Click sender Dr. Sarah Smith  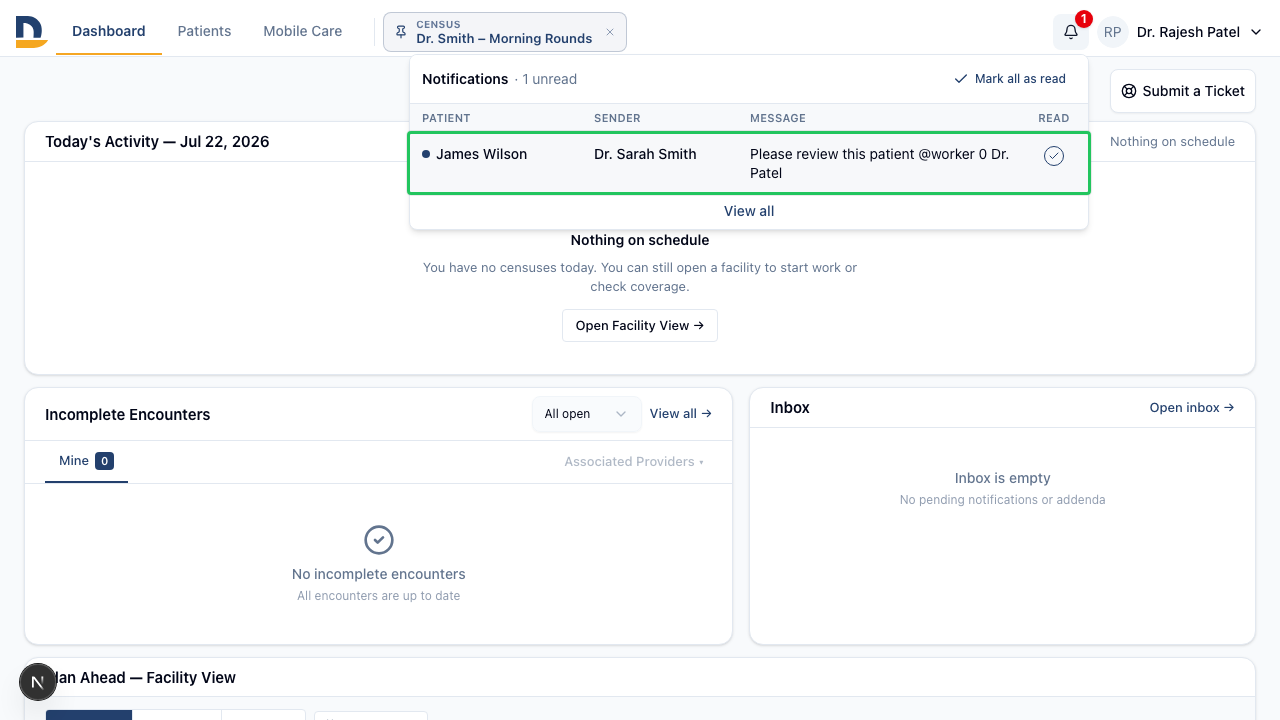(645, 154)
